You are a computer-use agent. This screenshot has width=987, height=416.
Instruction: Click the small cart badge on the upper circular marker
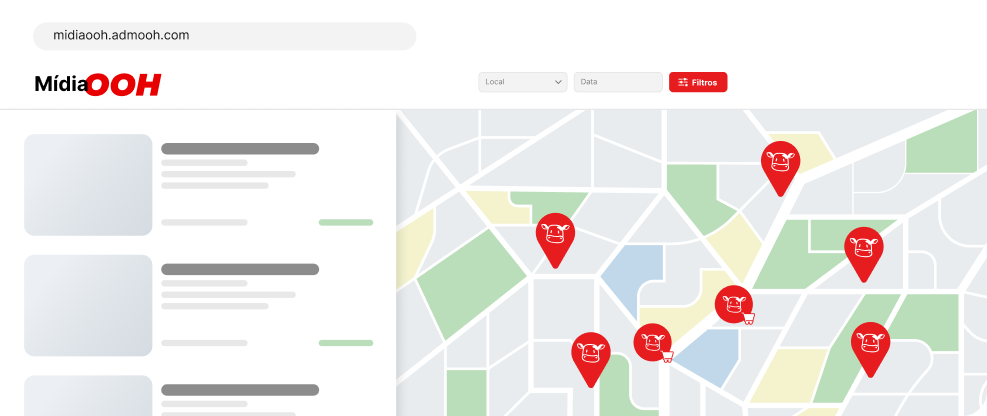(748, 318)
